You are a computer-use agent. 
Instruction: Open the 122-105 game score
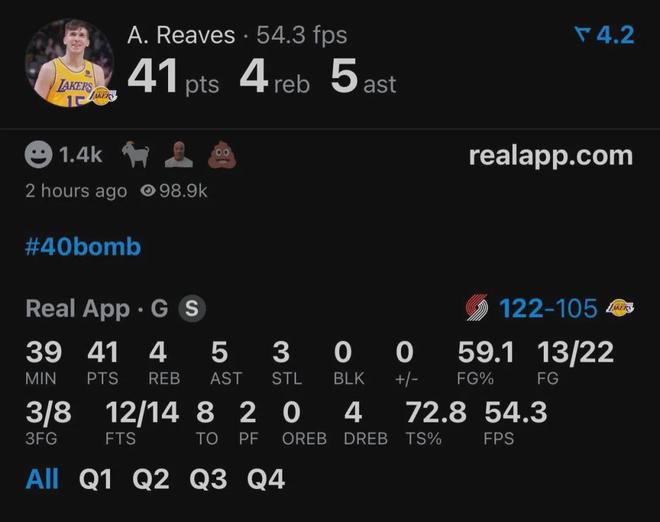548,309
